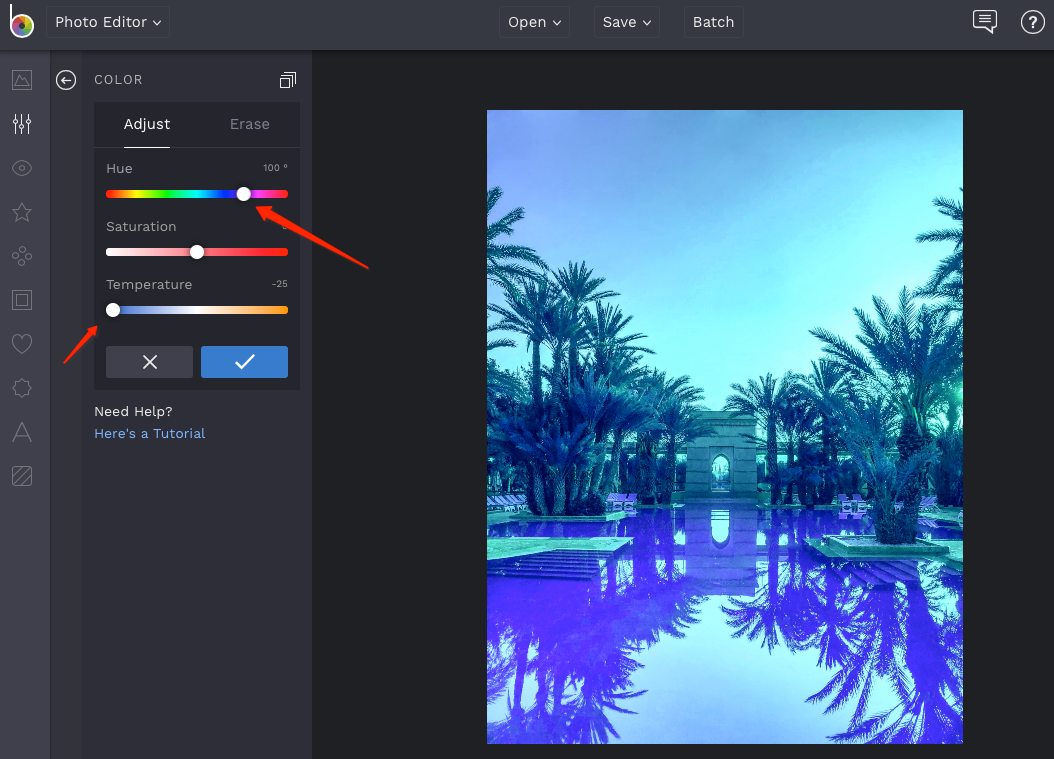
Task: Select the adjustments sliders icon in sidebar
Action: pos(22,124)
